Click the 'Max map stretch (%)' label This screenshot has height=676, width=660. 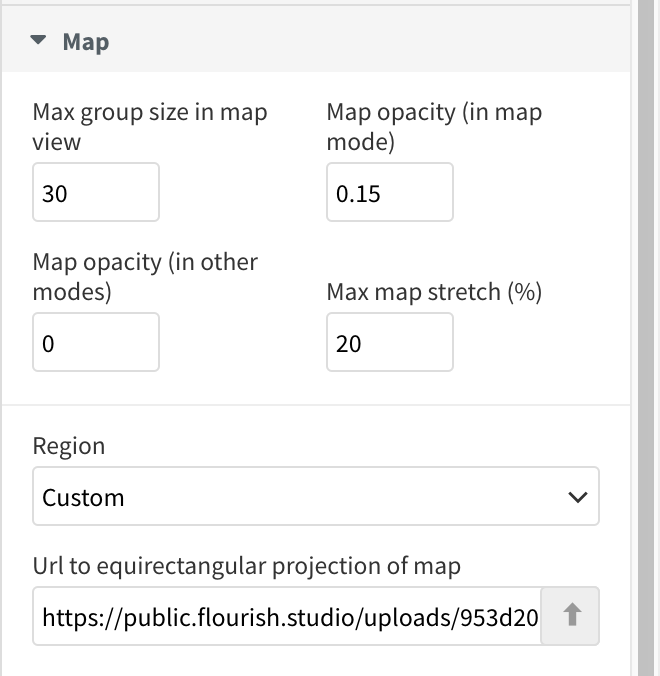pyautogui.click(x=434, y=292)
